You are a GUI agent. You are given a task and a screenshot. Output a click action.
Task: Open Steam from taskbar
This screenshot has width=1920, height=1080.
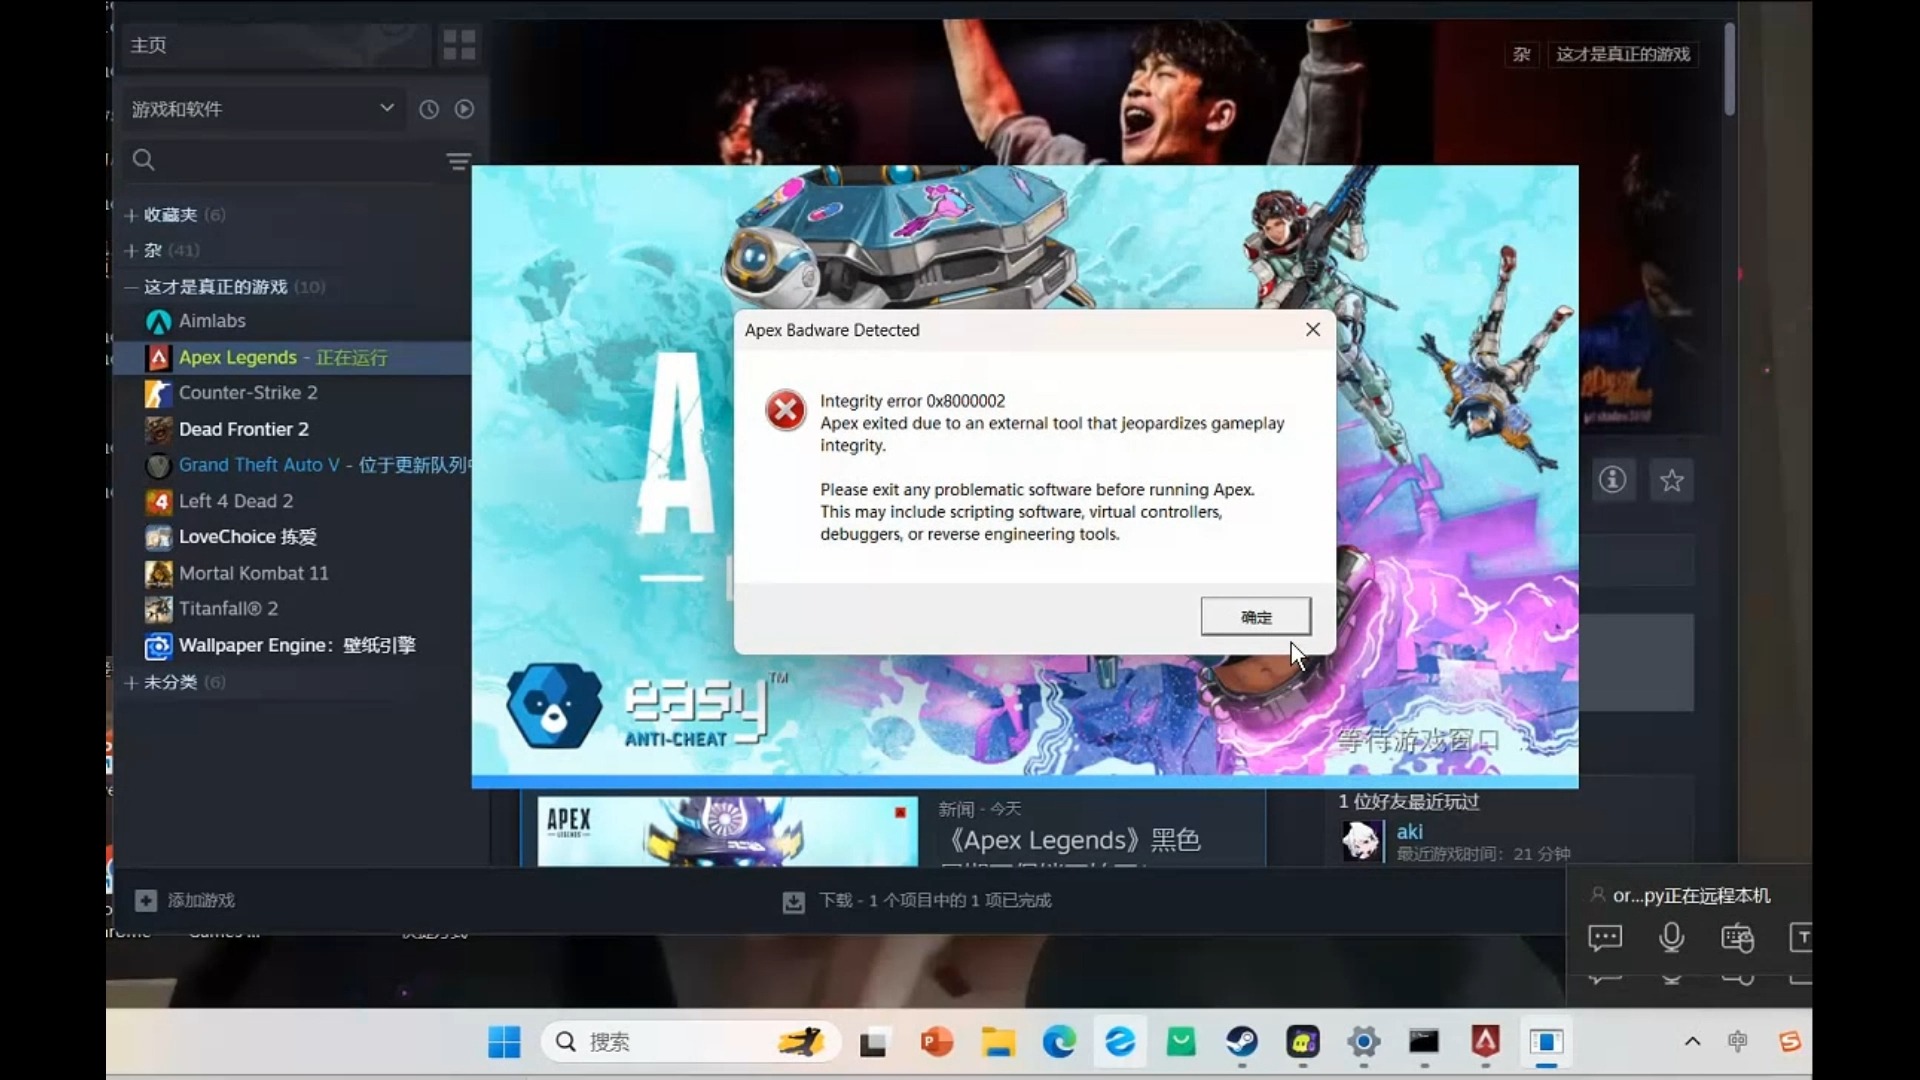[x=1241, y=1043]
